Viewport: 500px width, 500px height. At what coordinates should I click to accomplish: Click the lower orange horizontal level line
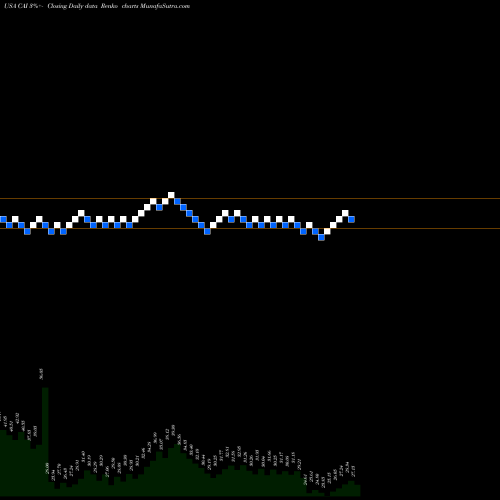(250, 229)
